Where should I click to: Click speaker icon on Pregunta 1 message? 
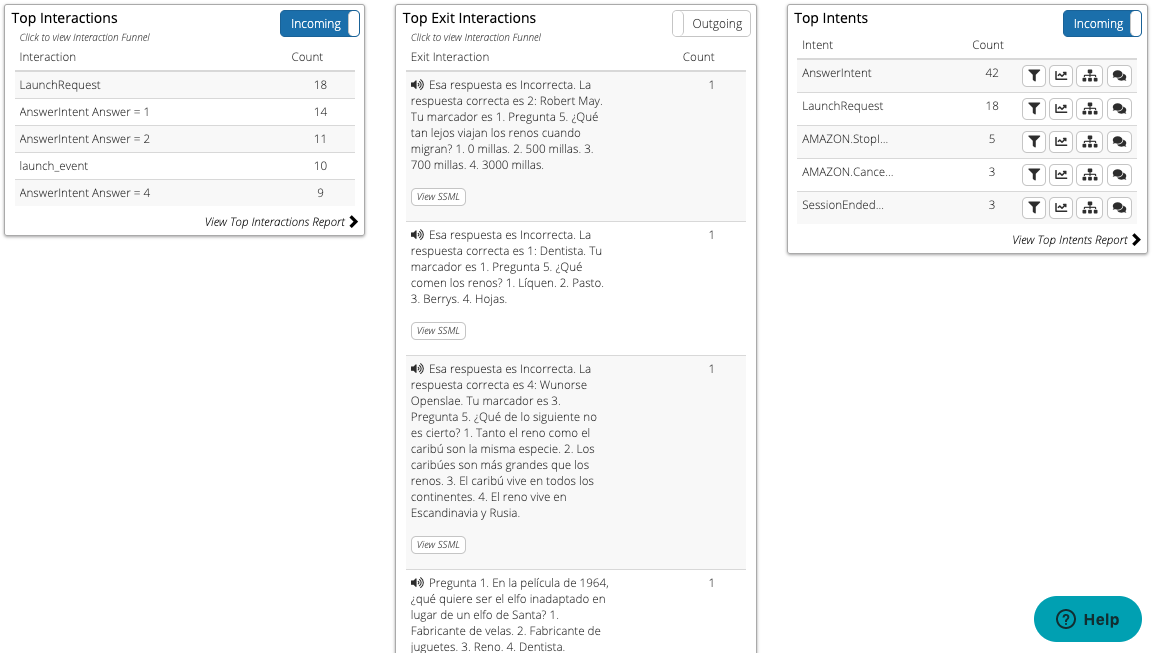(417, 582)
